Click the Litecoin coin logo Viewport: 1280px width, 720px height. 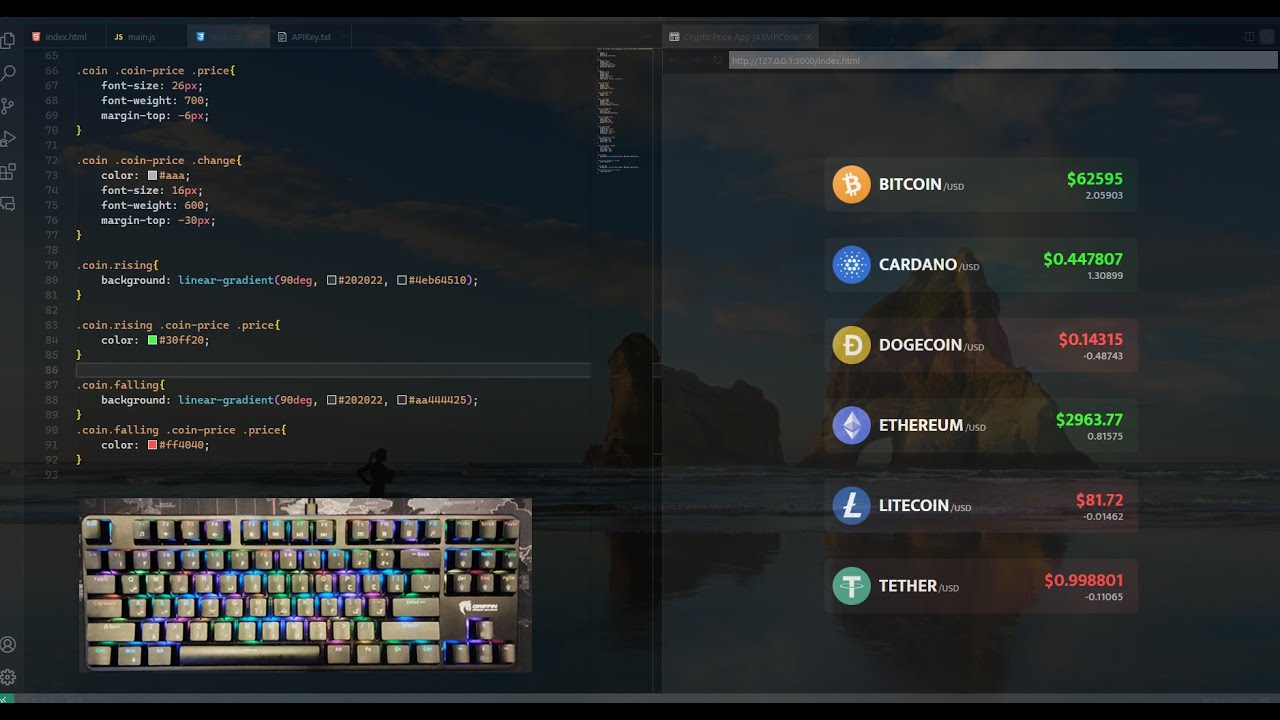point(852,505)
